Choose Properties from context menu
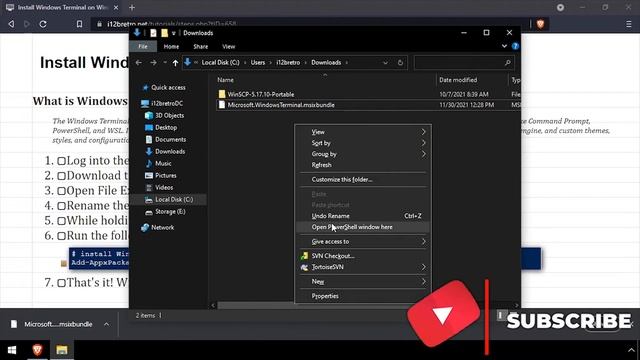 click(363, 296)
